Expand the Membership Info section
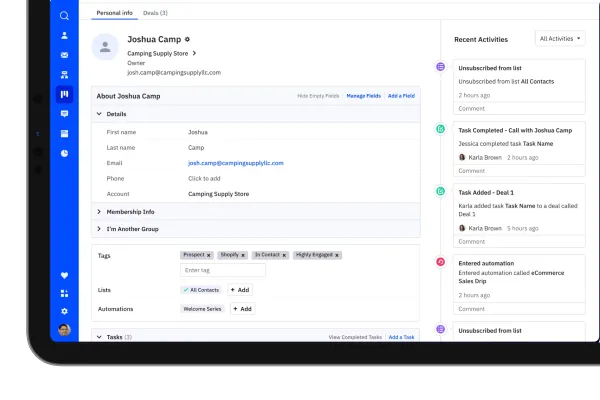The image size is (600, 400). [256, 212]
